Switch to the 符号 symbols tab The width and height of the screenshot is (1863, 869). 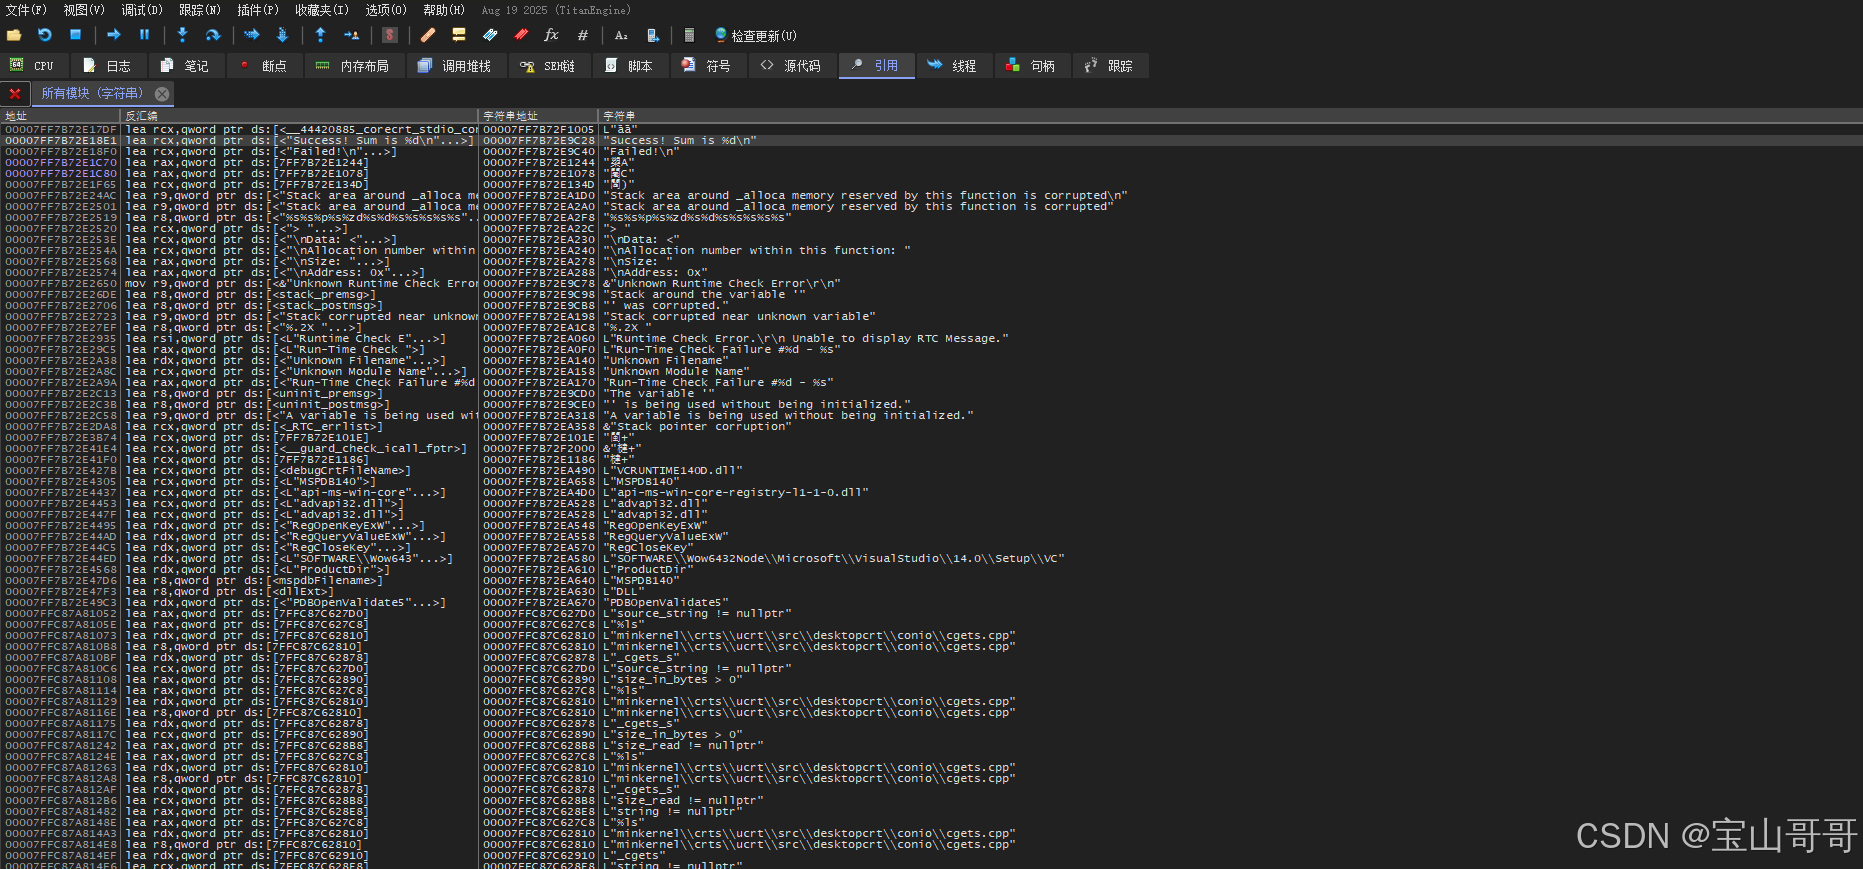(x=707, y=66)
